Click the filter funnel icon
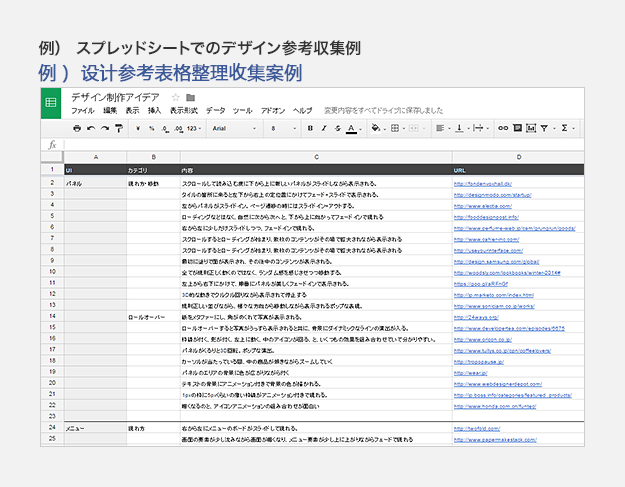Screen dimensions: 625x487 tap(544, 128)
